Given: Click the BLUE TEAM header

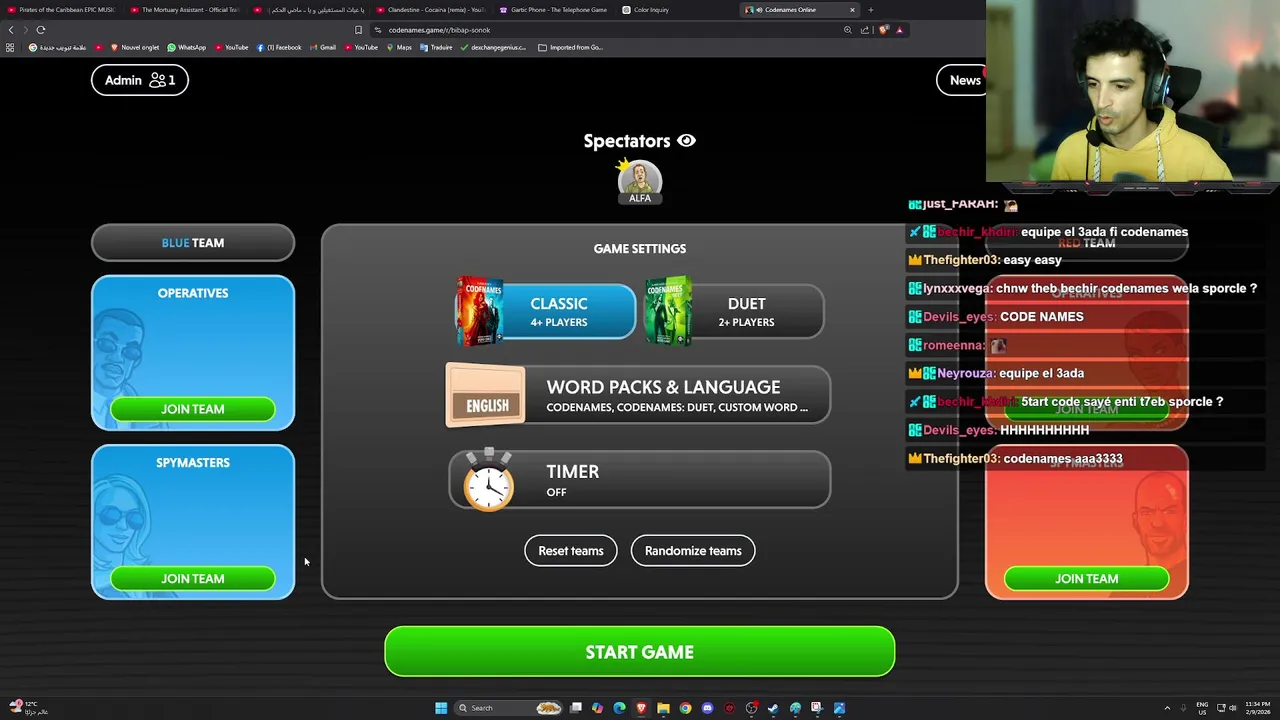Looking at the screenshot, I should (193, 243).
